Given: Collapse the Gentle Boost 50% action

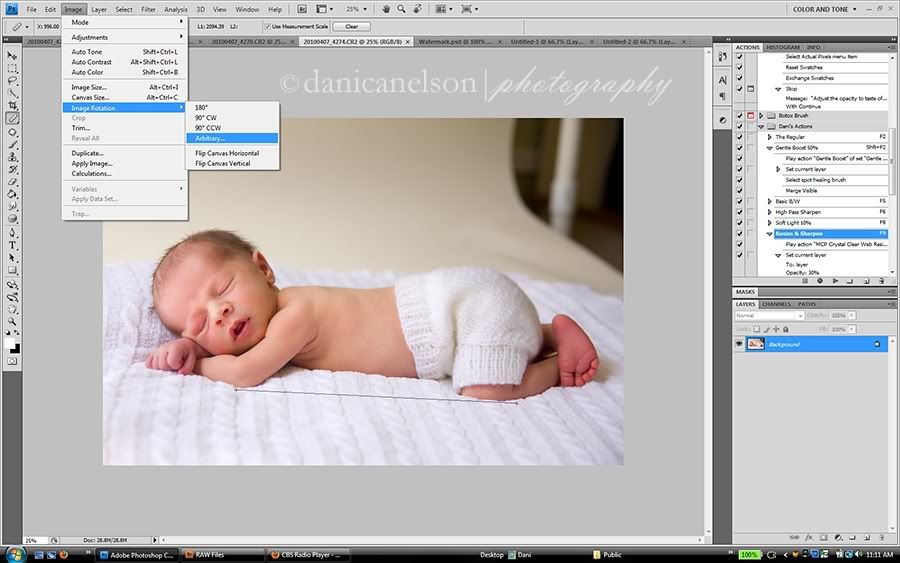Looking at the screenshot, I should 770,148.
